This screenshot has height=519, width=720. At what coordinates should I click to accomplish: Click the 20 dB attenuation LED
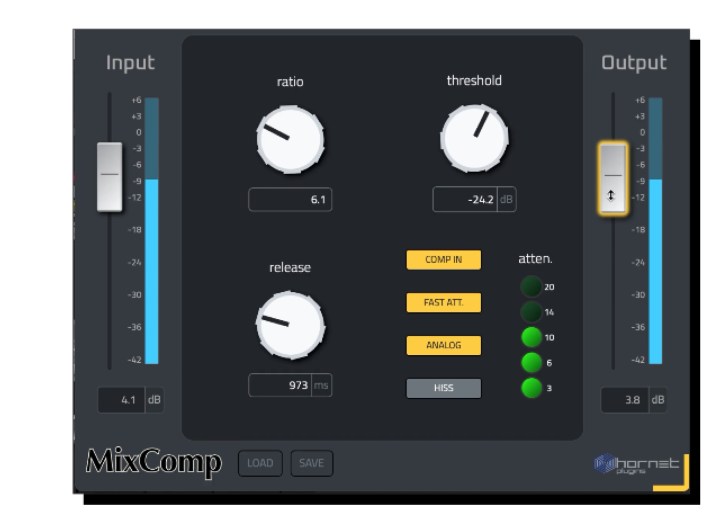(x=531, y=287)
